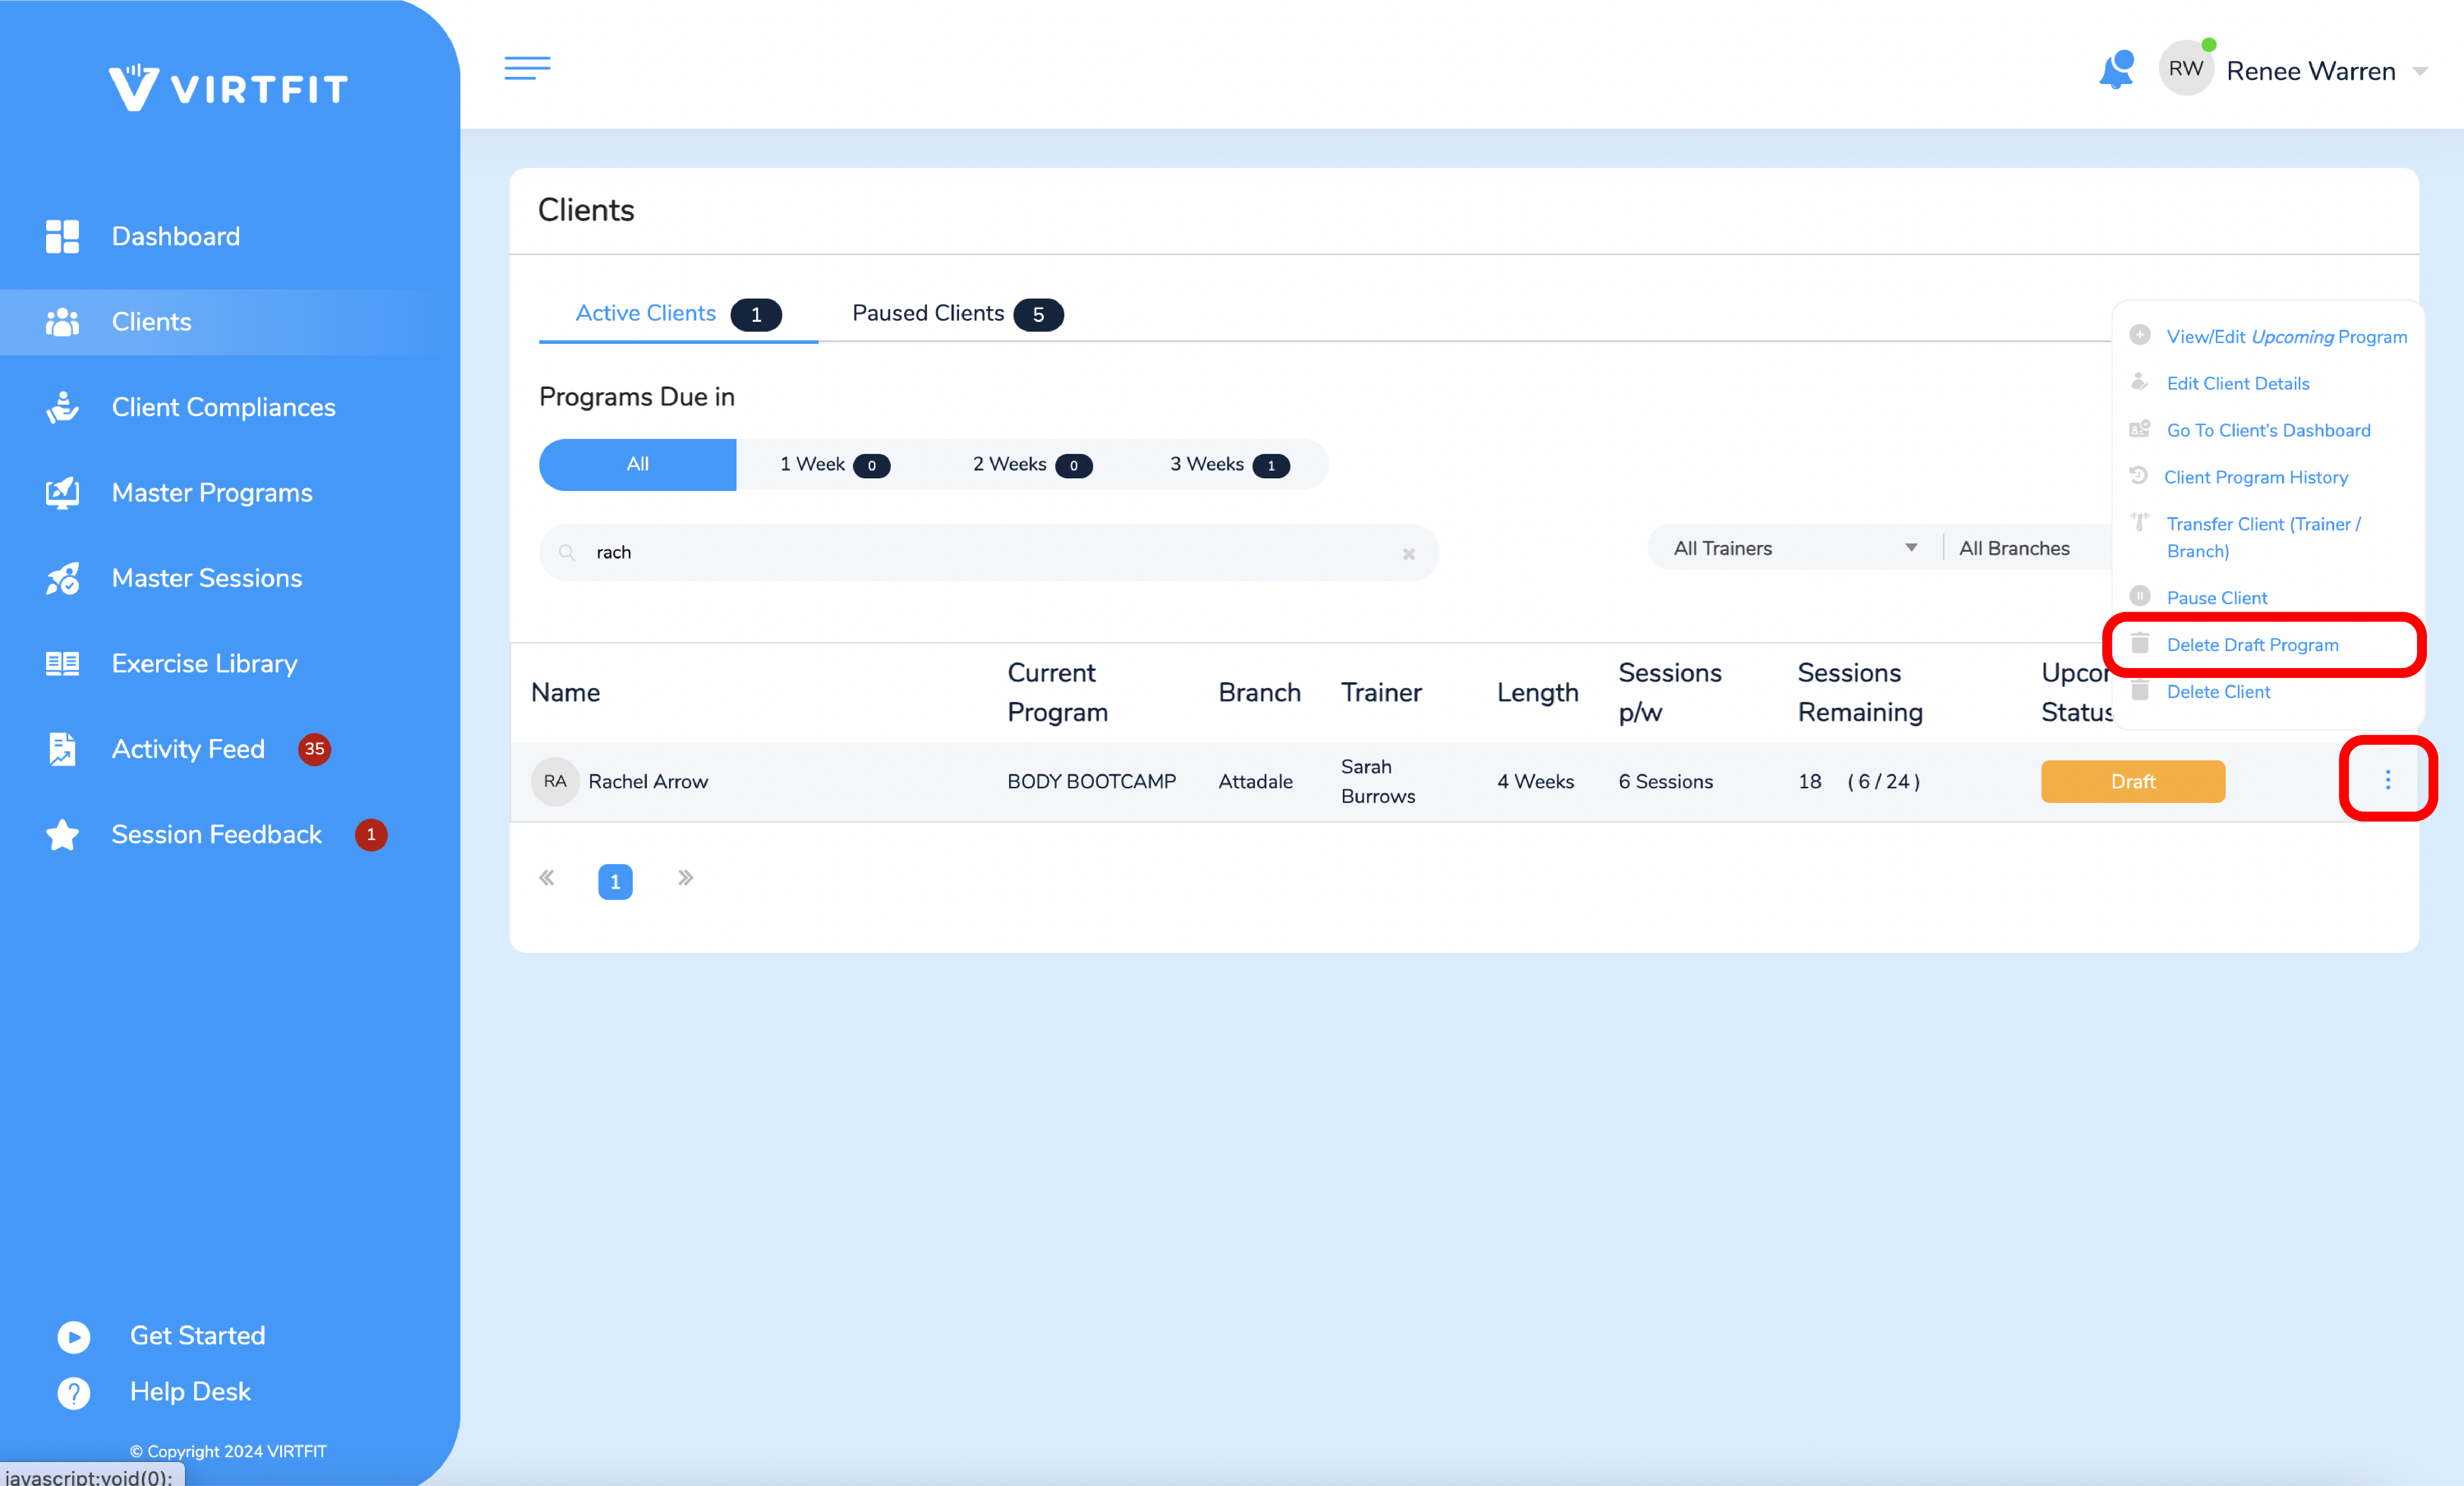Click the Name column header

566,693
